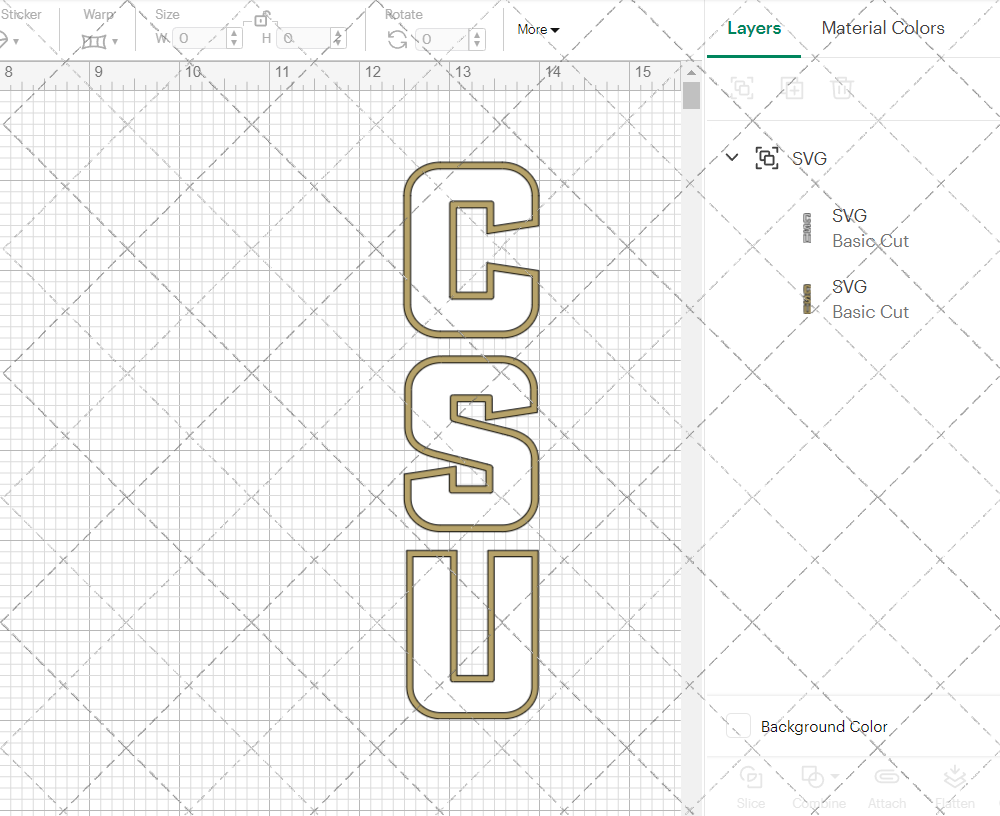Select the letter S on canvas
The height and width of the screenshot is (816, 1000).
[x=471, y=444]
